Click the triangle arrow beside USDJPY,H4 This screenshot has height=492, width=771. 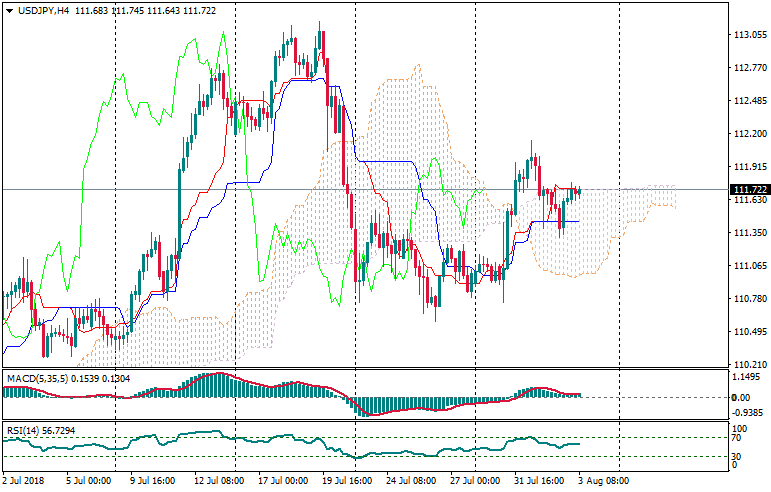click(x=9, y=10)
